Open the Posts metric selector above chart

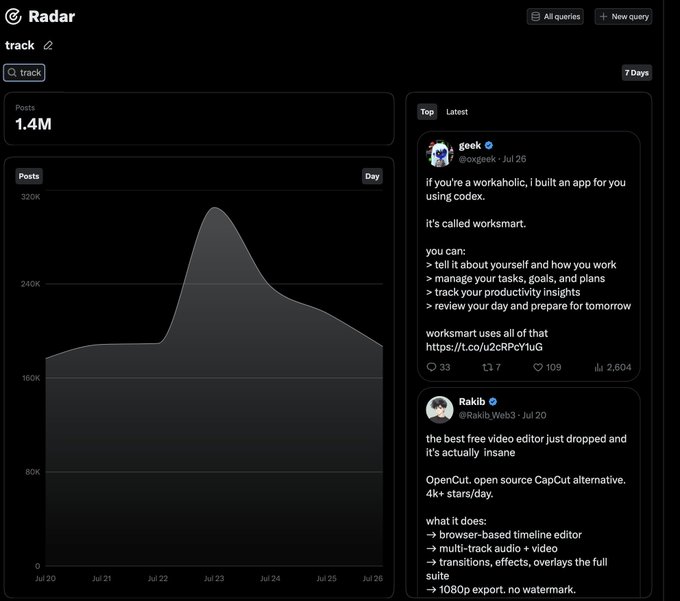29,176
